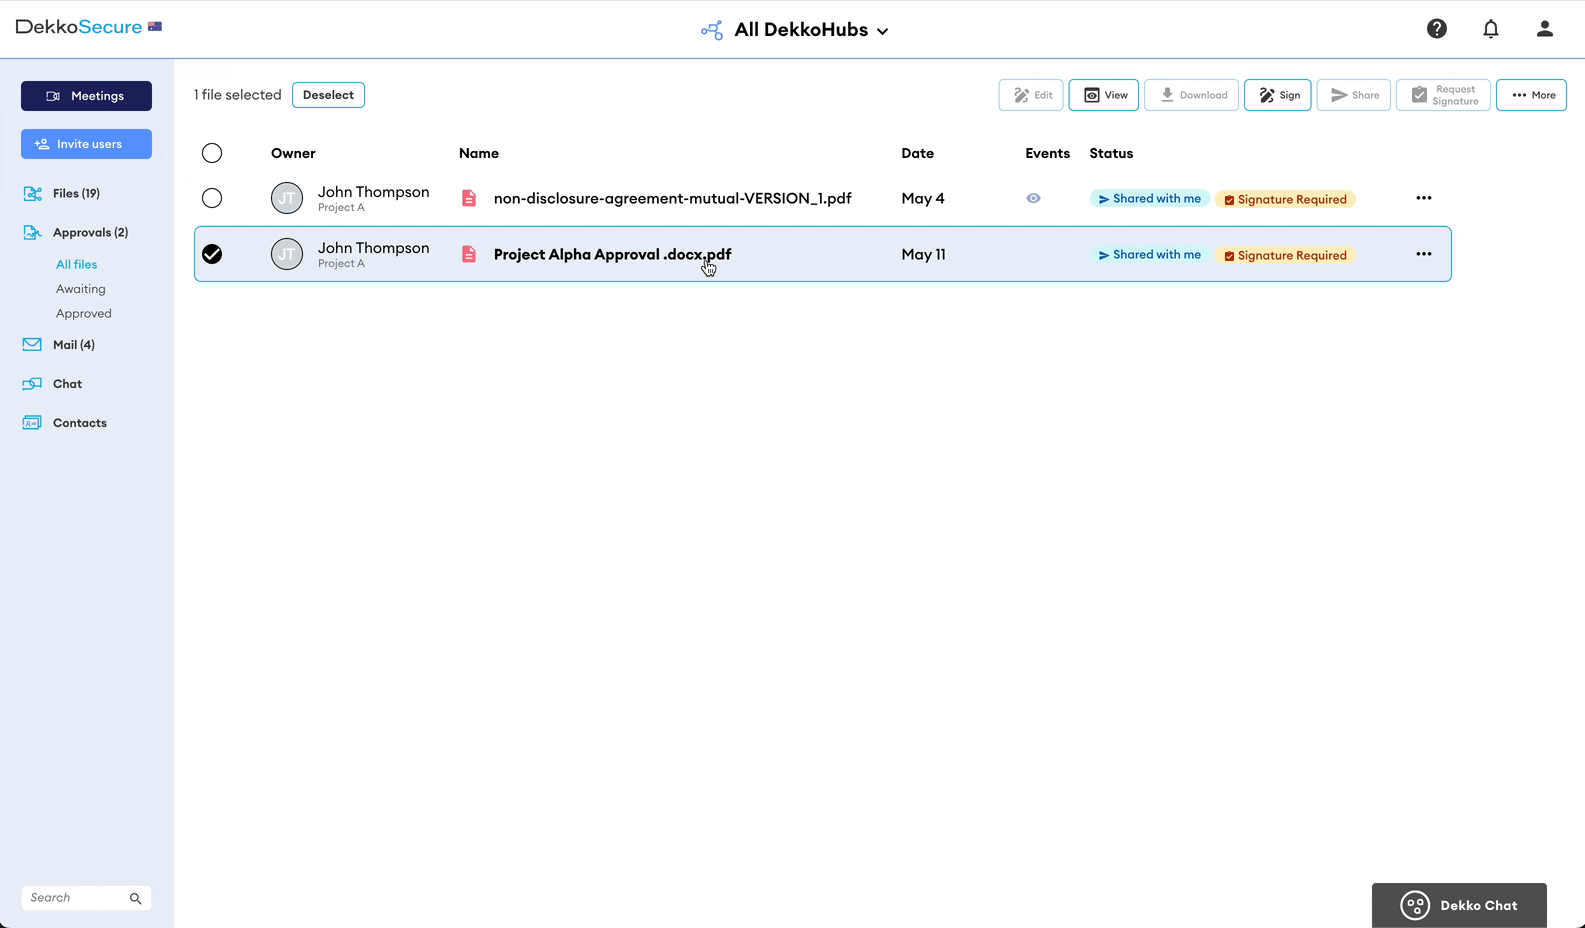Toggle the select-all files checkbox
This screenshot has height=928, width=1585.
212,153
